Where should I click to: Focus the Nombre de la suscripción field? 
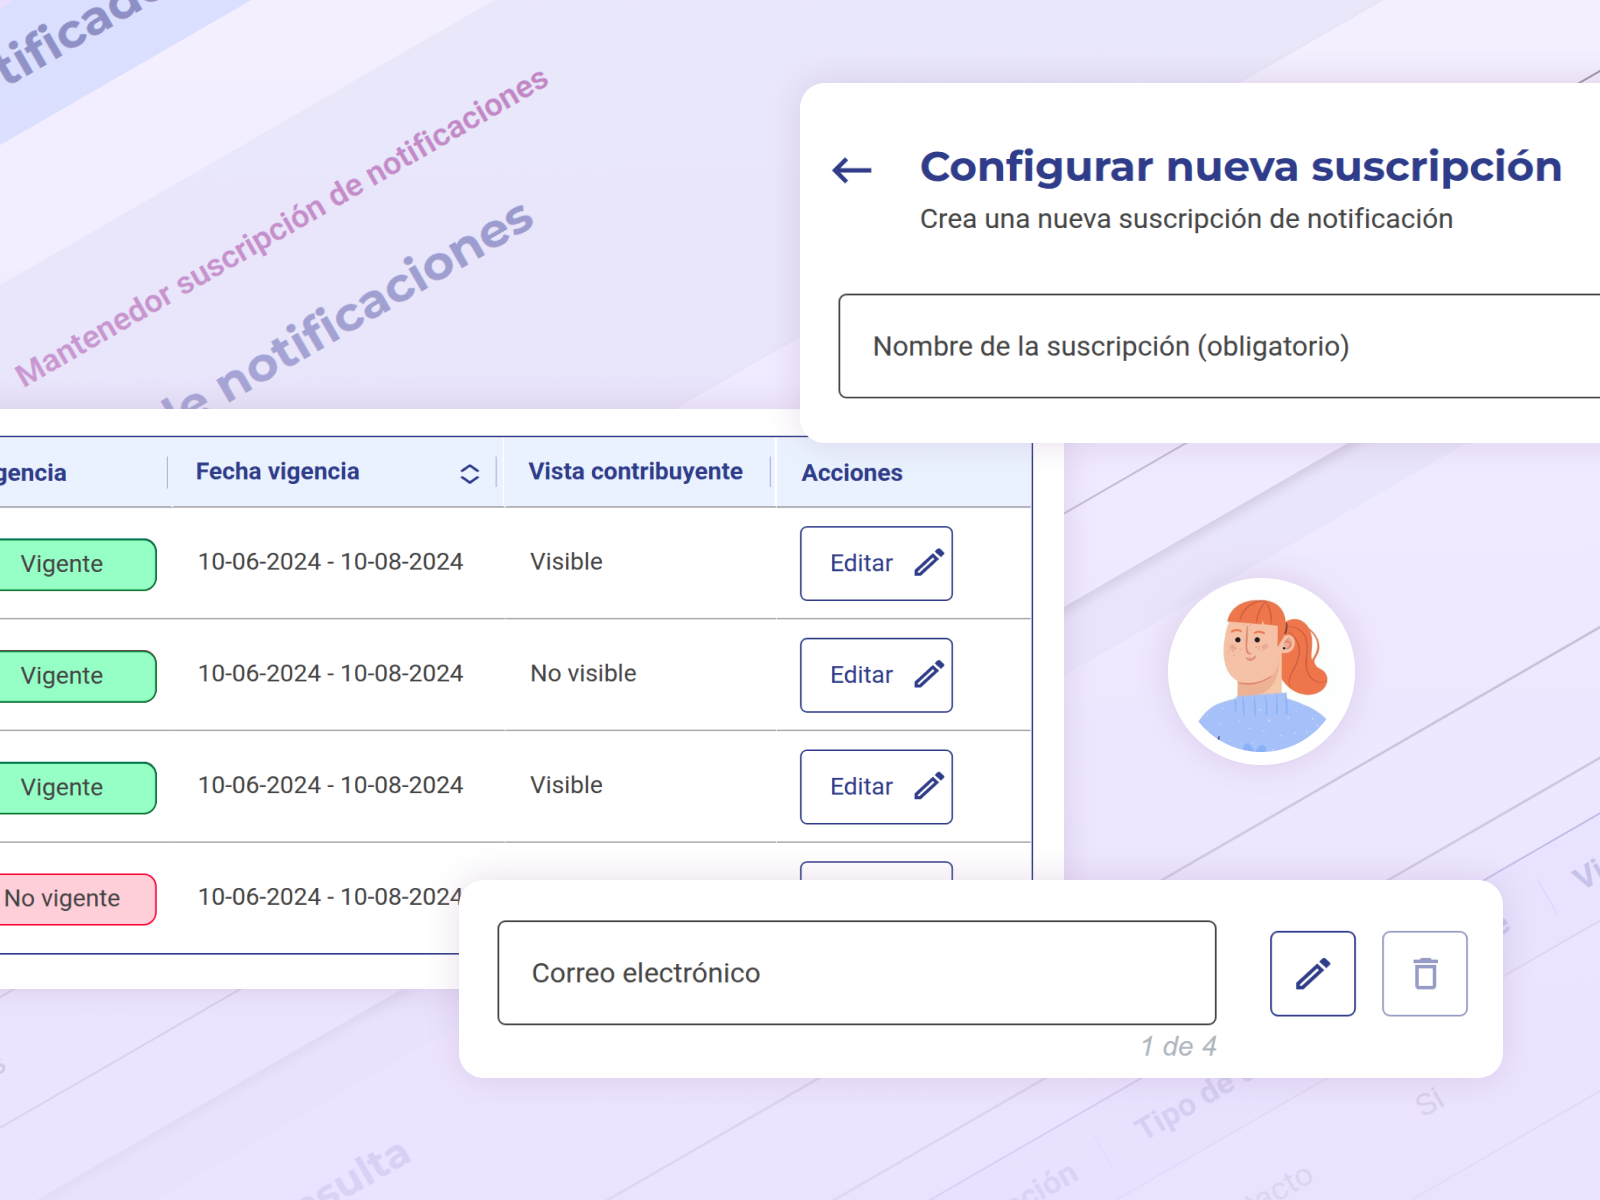[x=1218, y=346]
